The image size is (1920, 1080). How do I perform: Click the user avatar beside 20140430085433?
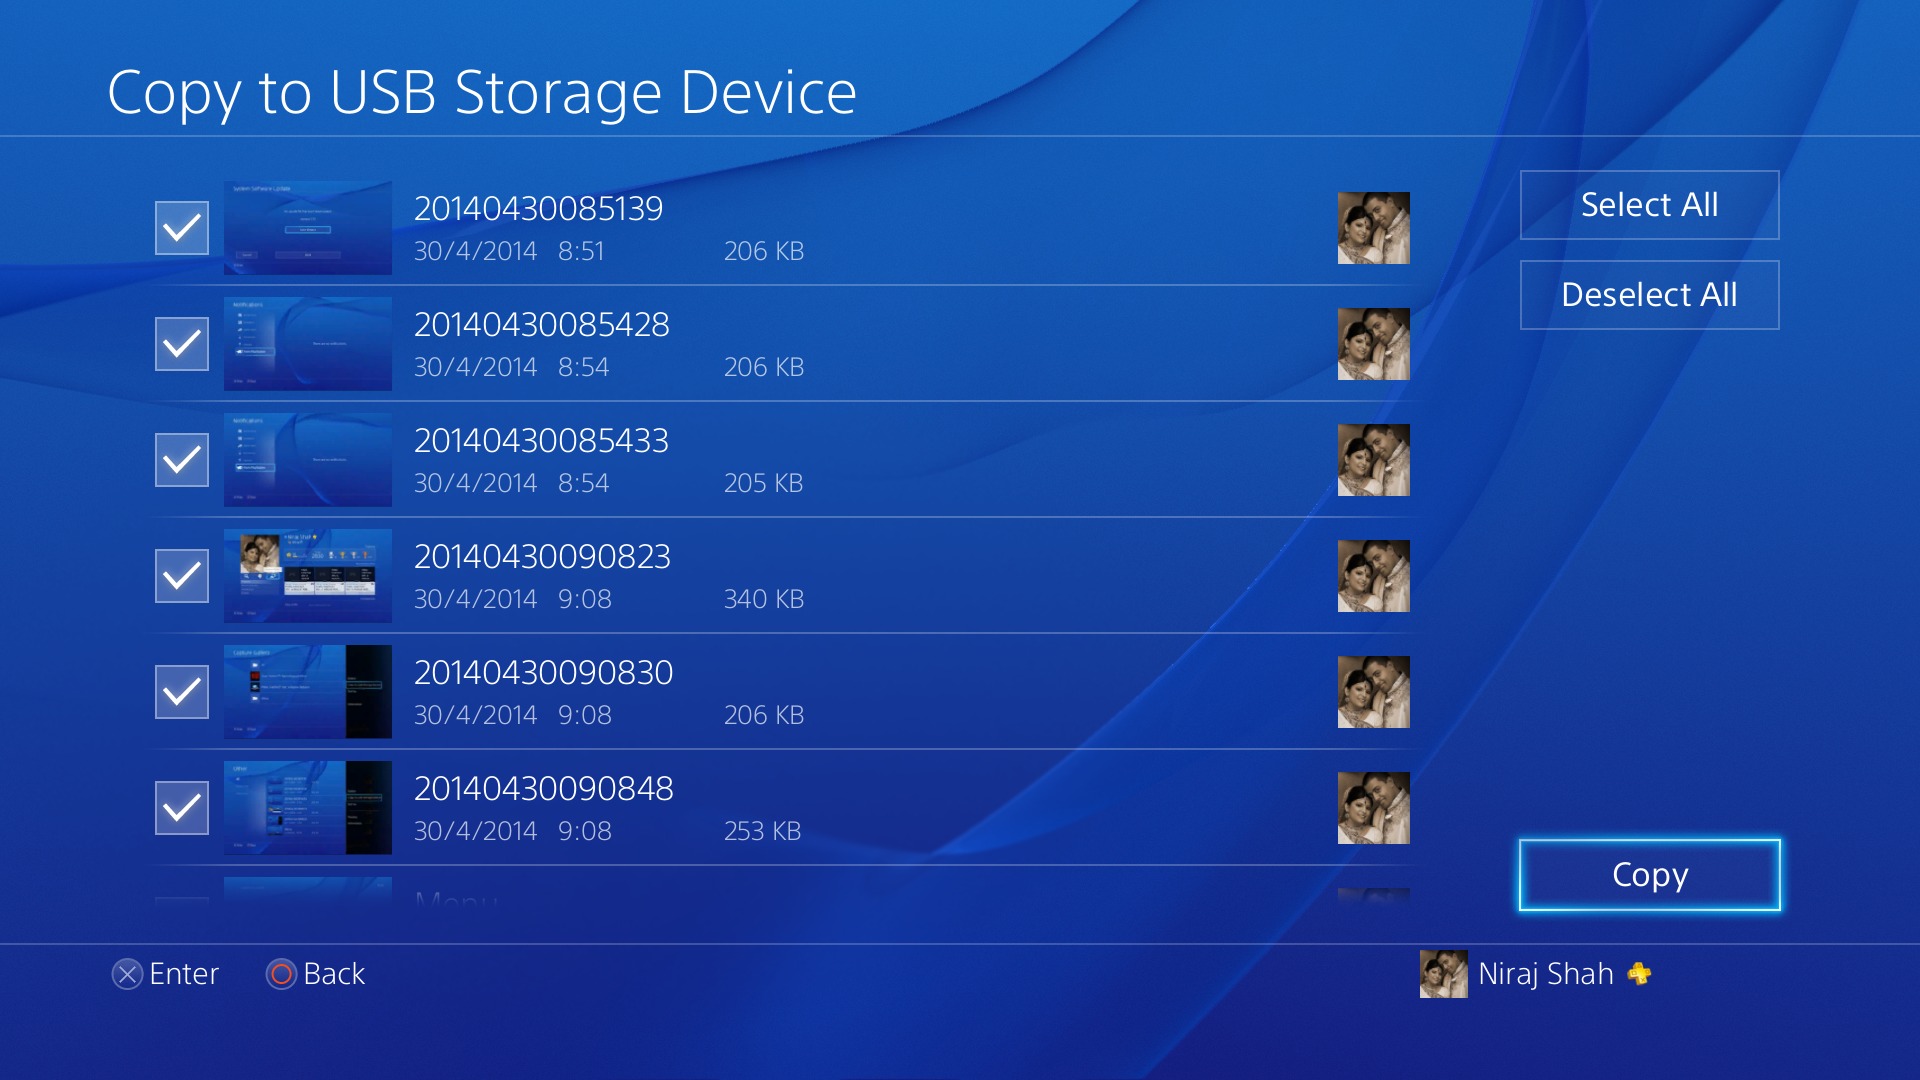(x=1373, y=460)
